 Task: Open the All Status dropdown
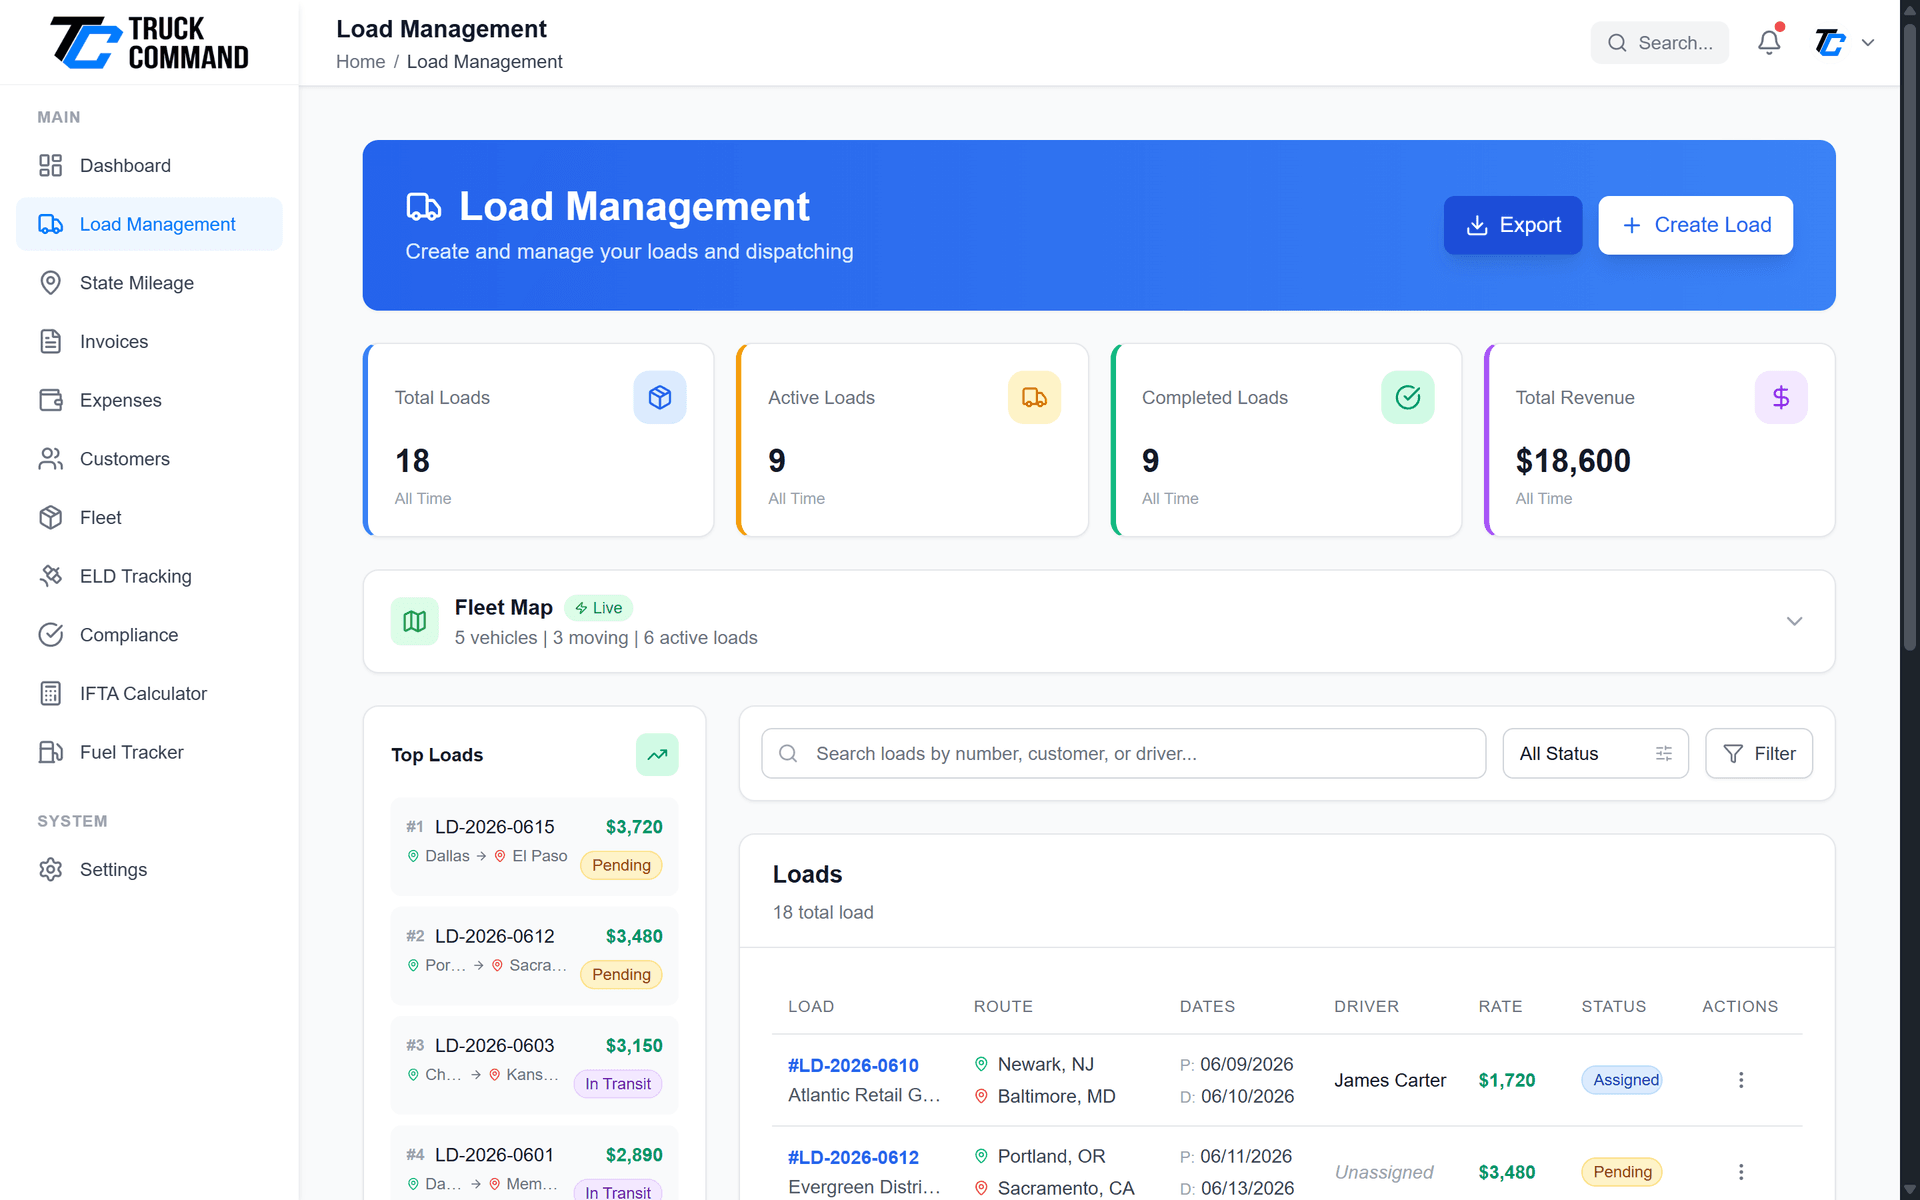click(1595, 754)
